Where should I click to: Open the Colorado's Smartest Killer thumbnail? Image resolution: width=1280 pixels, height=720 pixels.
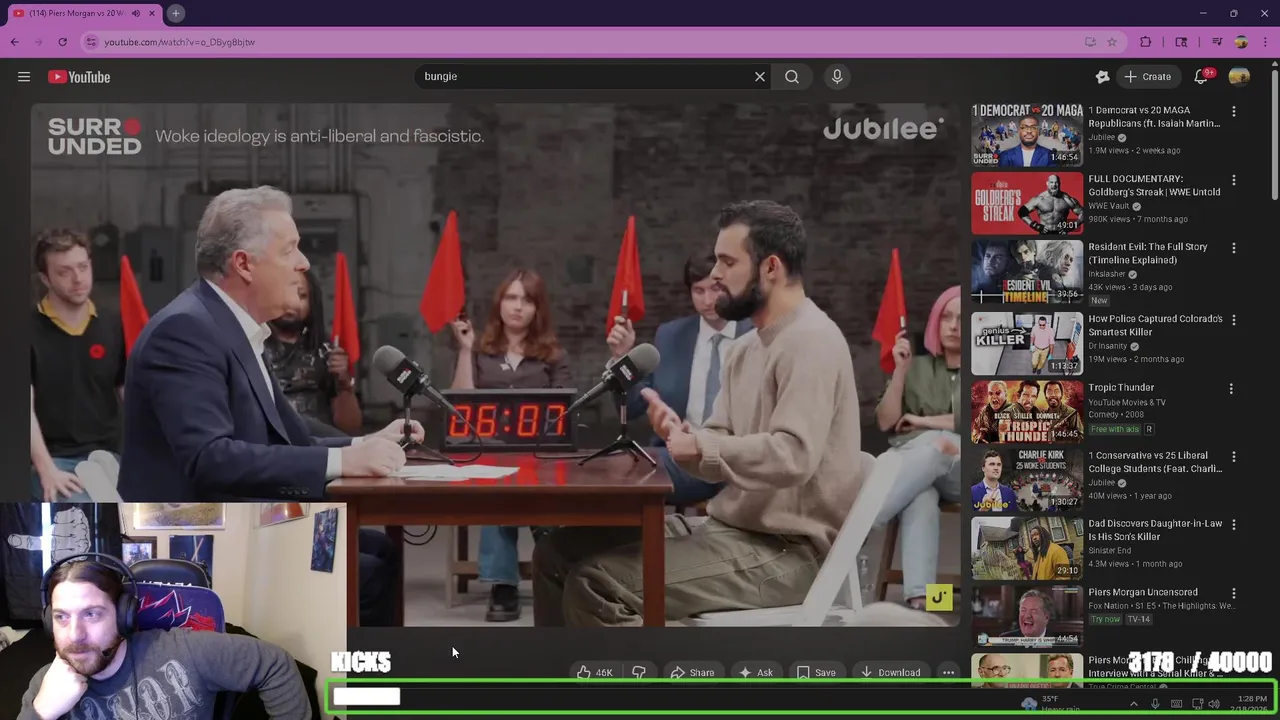[x=1027, y=343]
